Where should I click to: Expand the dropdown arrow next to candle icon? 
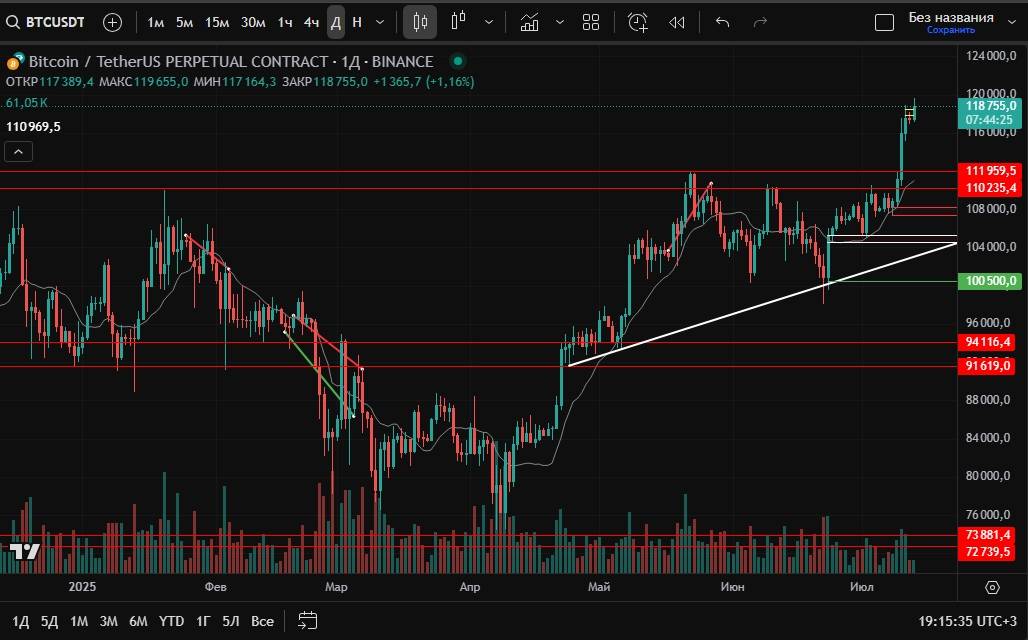coord(488,22)
